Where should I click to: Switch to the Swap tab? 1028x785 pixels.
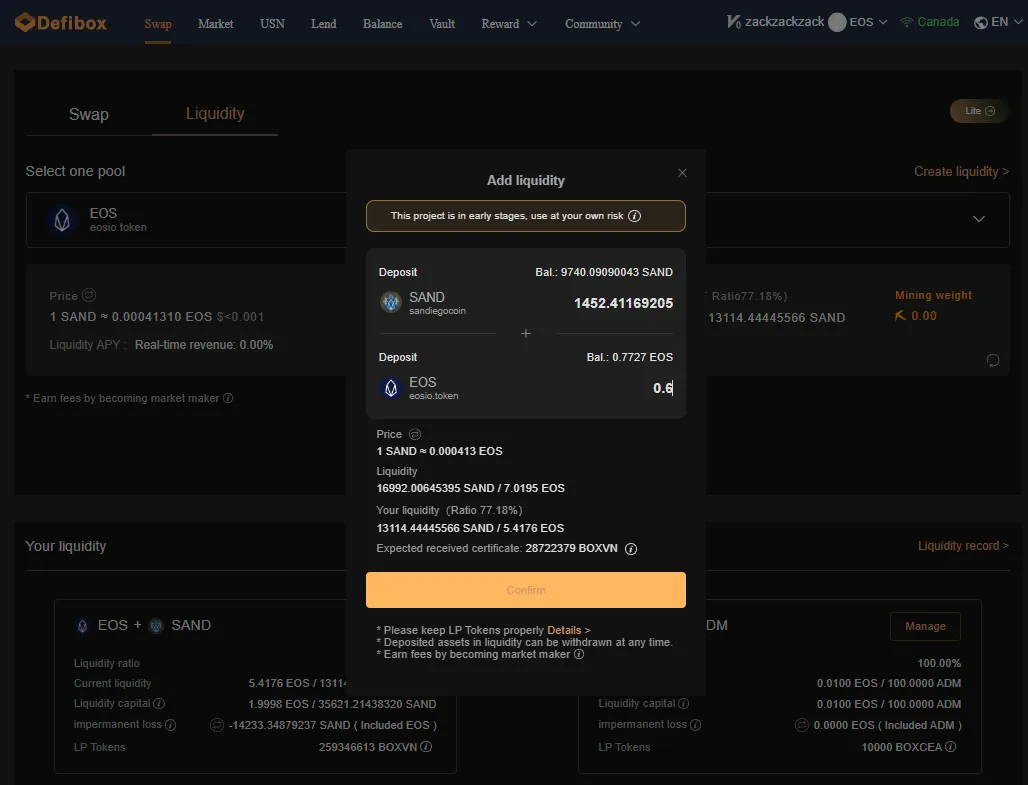point(89,114)
